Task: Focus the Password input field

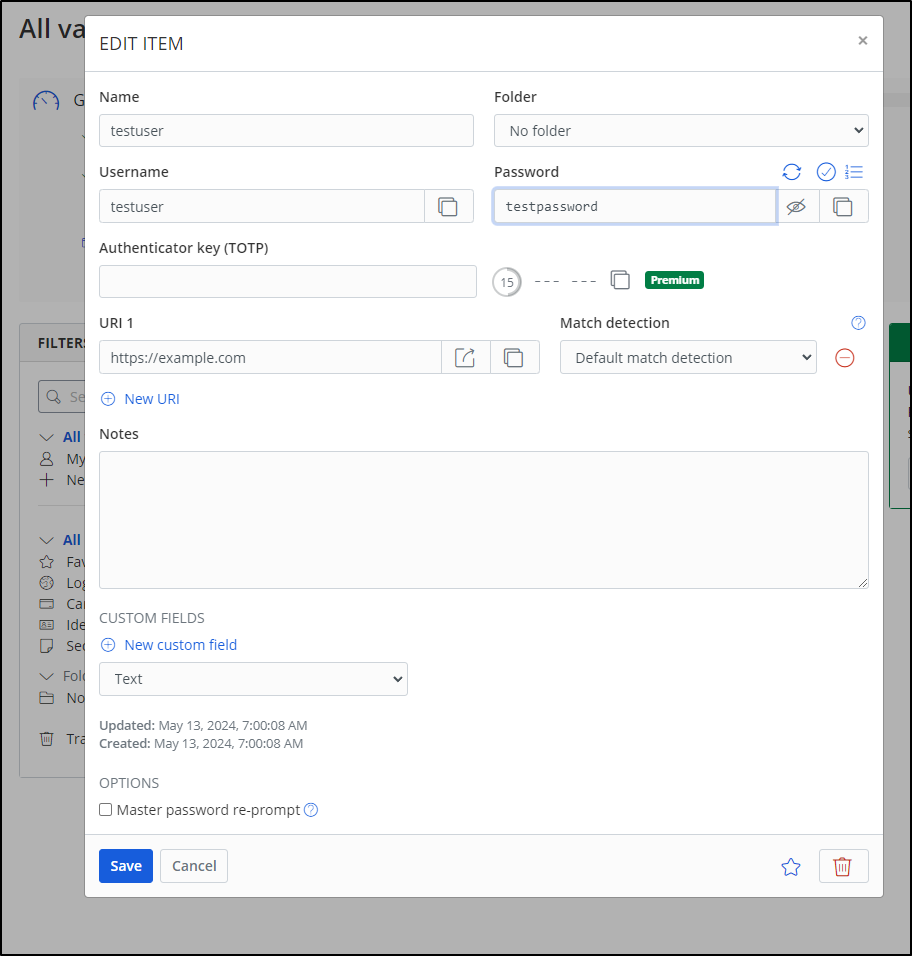Action: [x=635, y=207]
